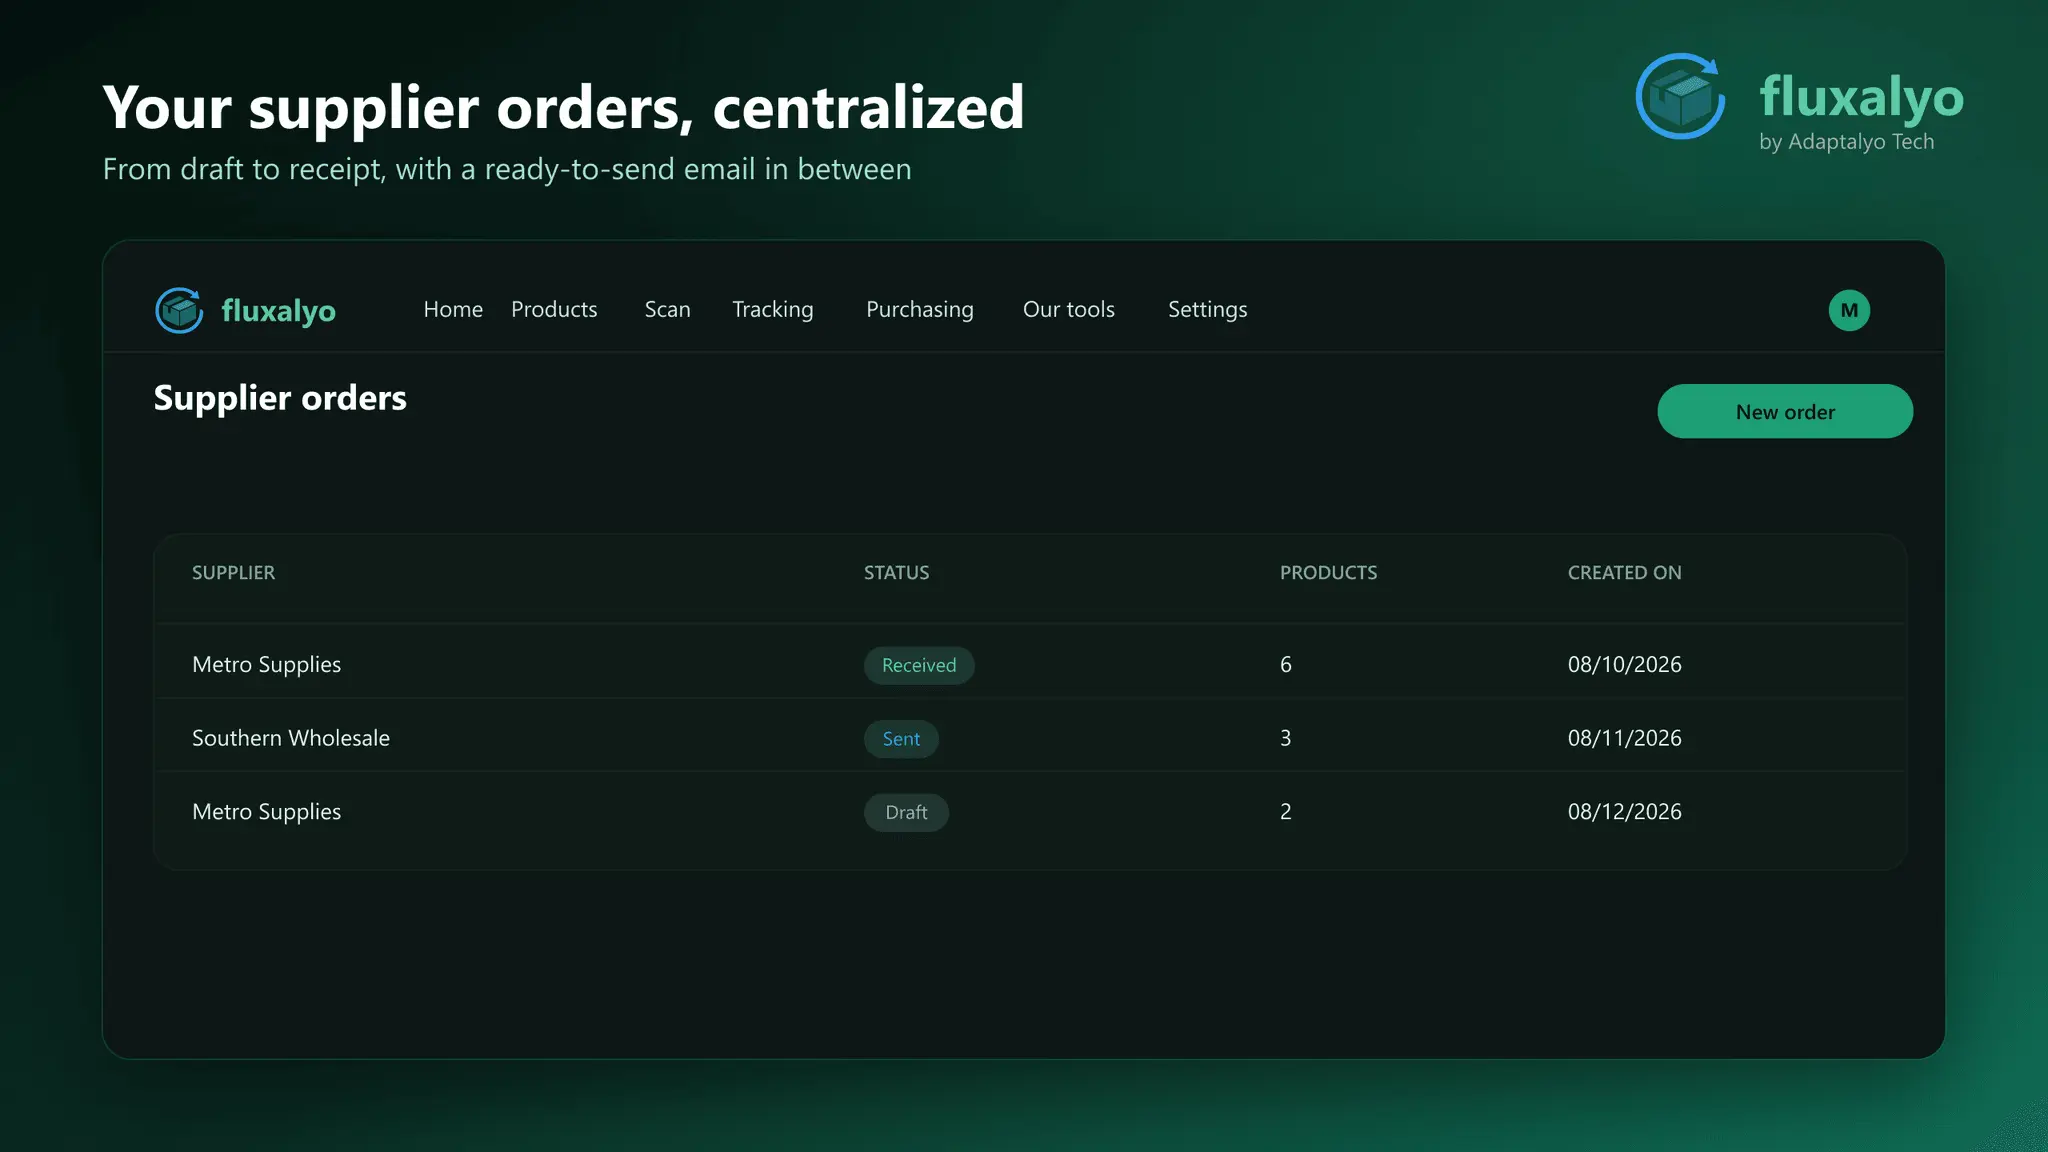
Task: Click the Draft status badge
Action: click(x=906, y=812)
